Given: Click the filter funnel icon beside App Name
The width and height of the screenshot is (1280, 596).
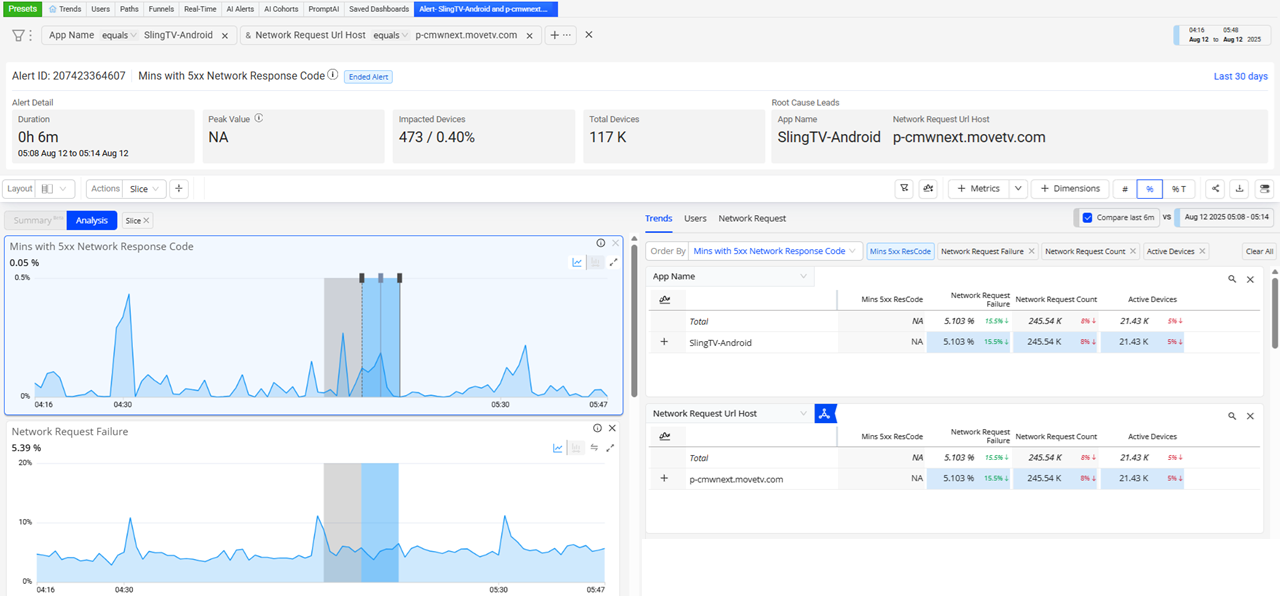Looking at the screenshot, I should point(18,35).
